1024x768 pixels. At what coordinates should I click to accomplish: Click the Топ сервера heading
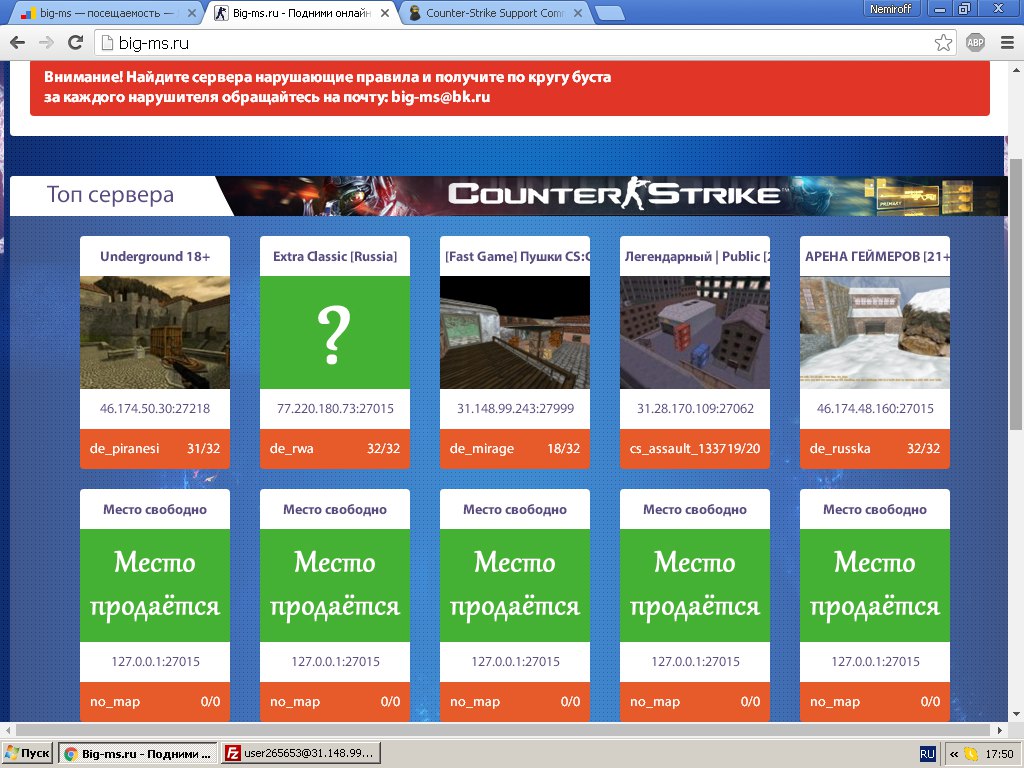tap(110, 195)
